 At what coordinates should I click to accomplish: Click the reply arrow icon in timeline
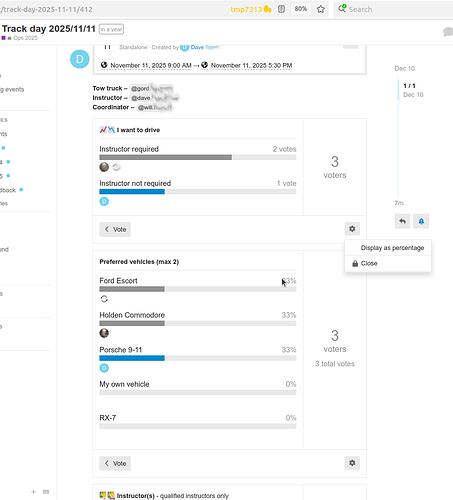tap(402, 221)
